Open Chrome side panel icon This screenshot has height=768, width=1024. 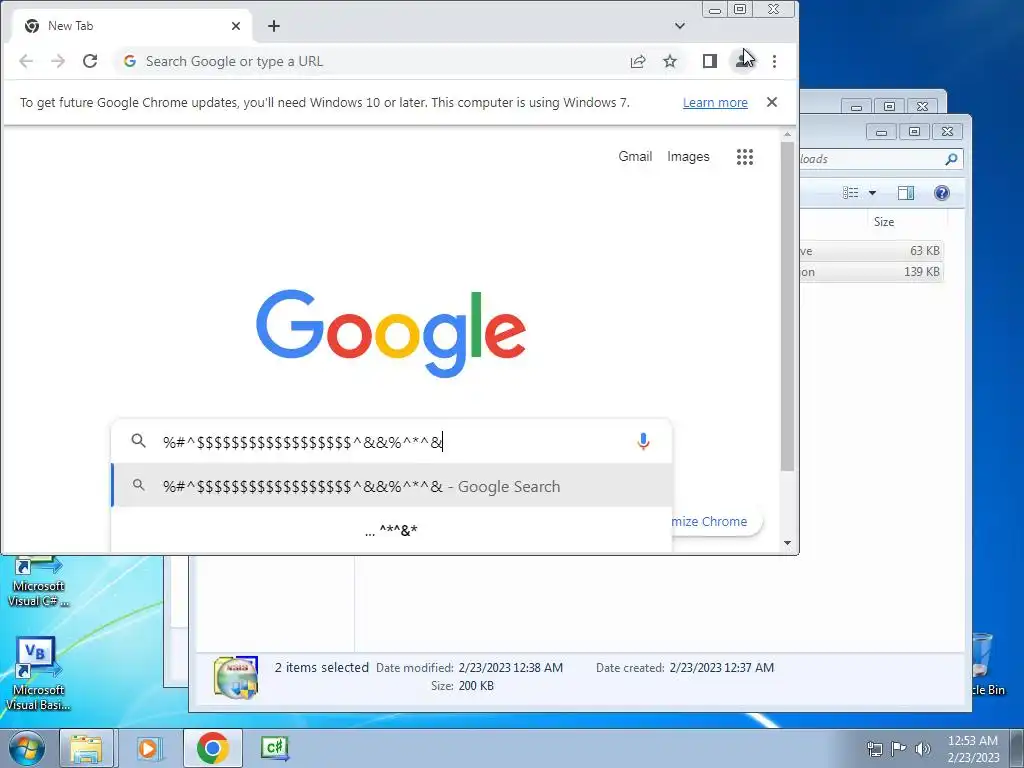pos(710,61)
